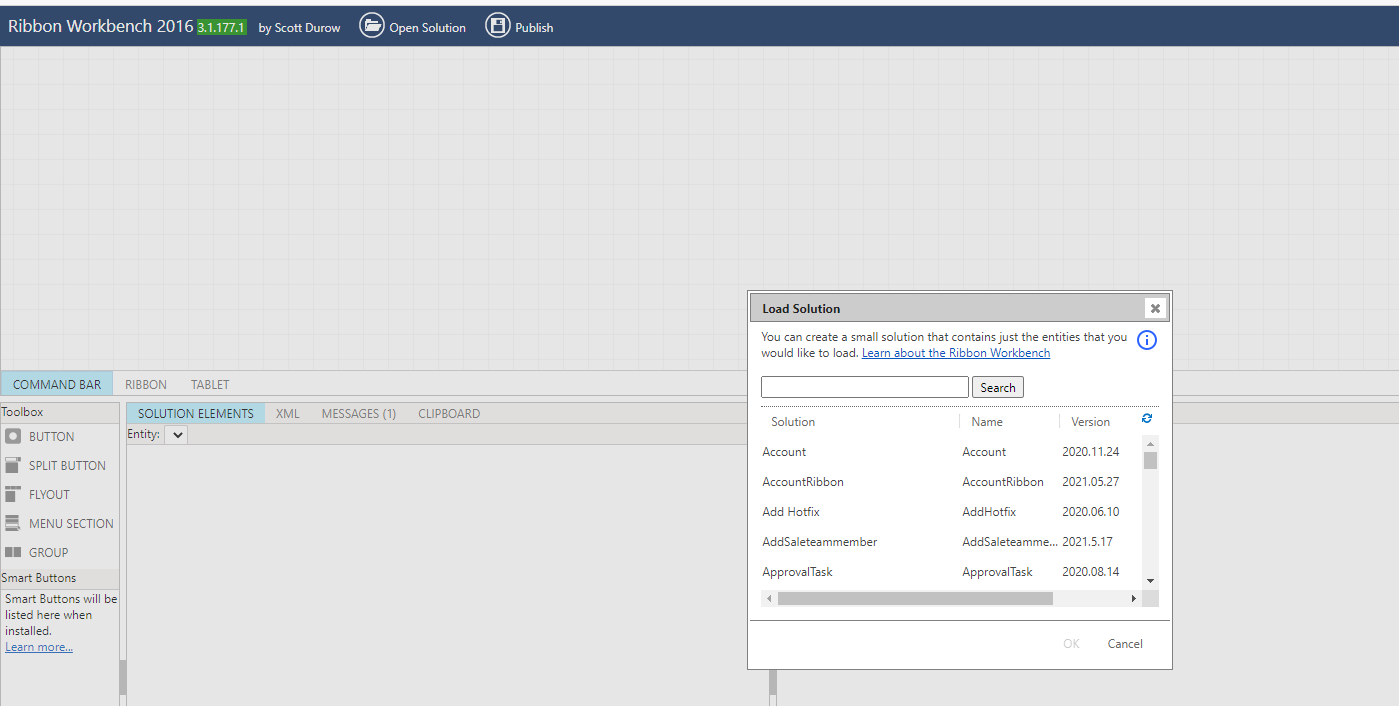Click the version number badge 3.1.177.1
1399x706 pixels.
[222, 28]
